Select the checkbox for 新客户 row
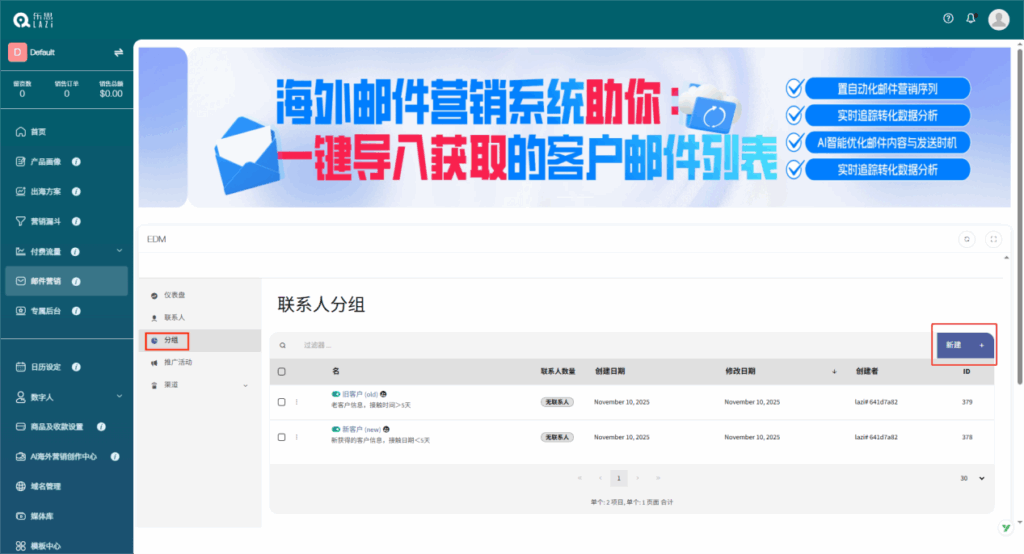The height and width of the screenshot is (554, 1024). (281, 437)
